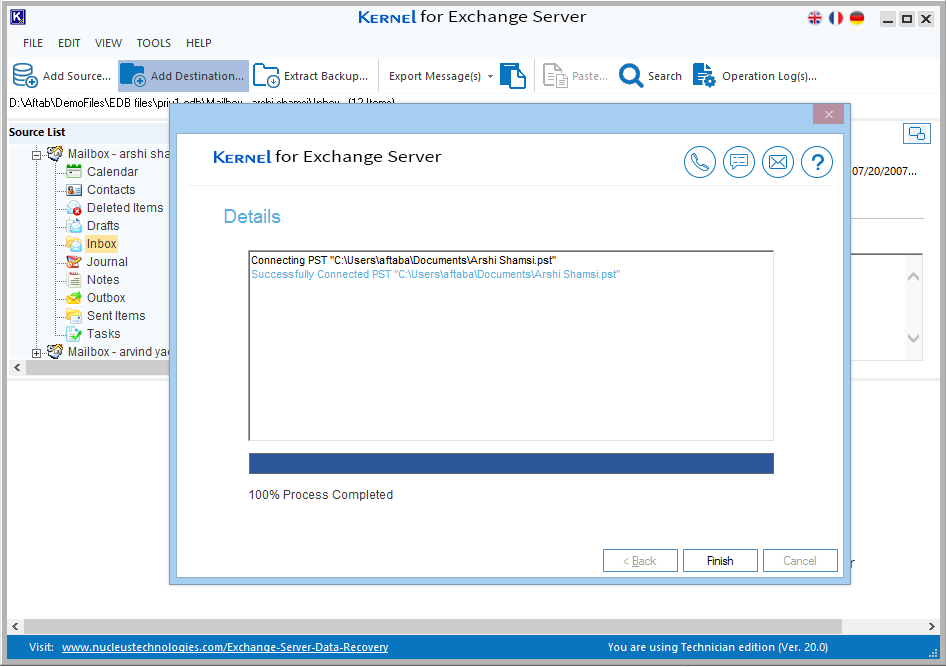Click the preview pane scroll up arrow
This screenshot has width=946, height=667.
913,277
